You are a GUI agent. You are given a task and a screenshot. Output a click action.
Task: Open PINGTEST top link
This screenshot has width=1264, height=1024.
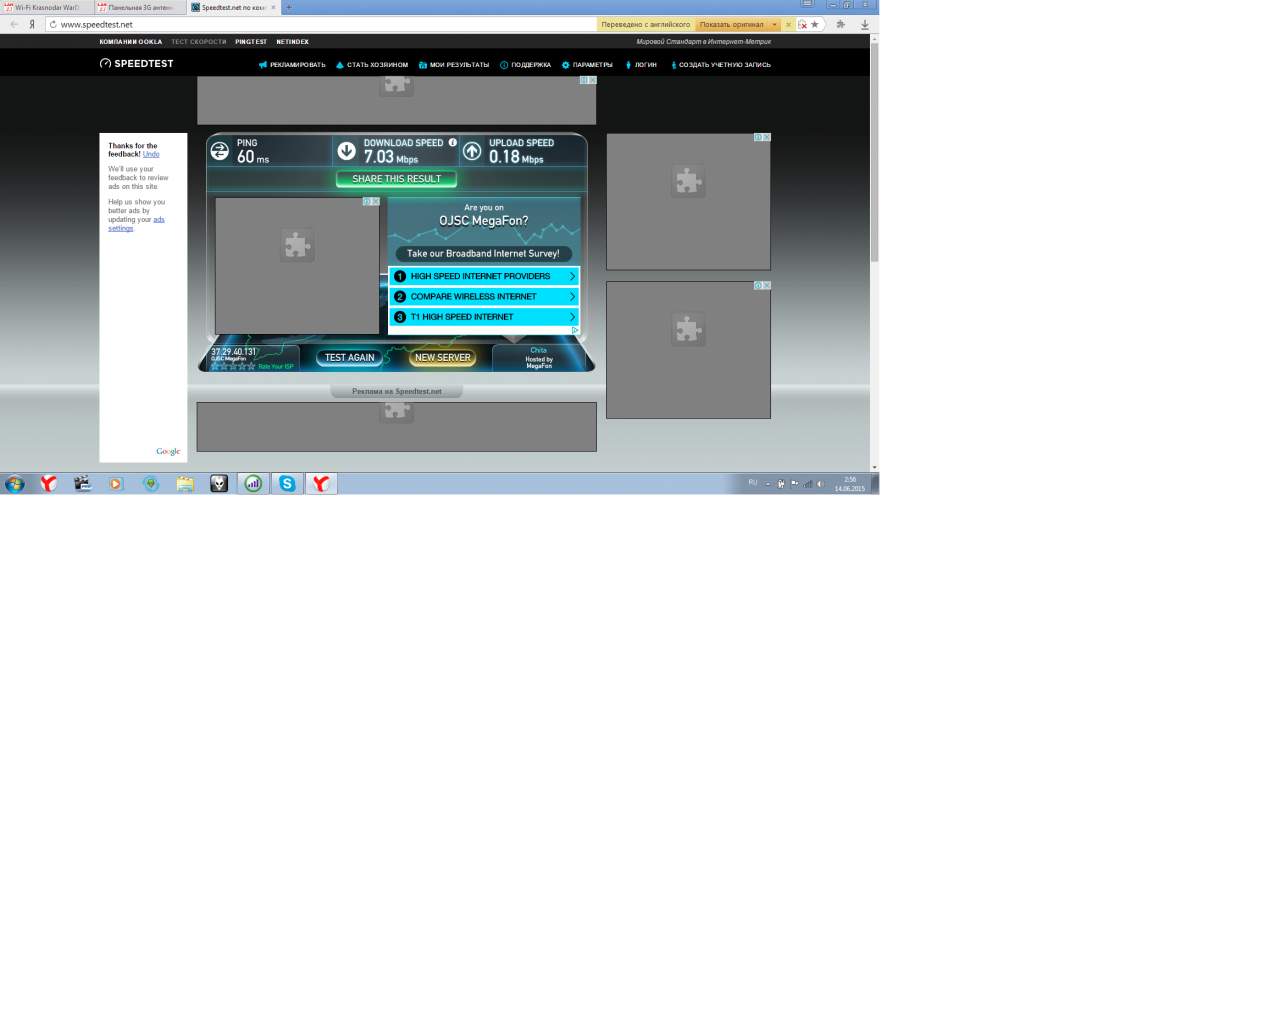pos(251,42)
